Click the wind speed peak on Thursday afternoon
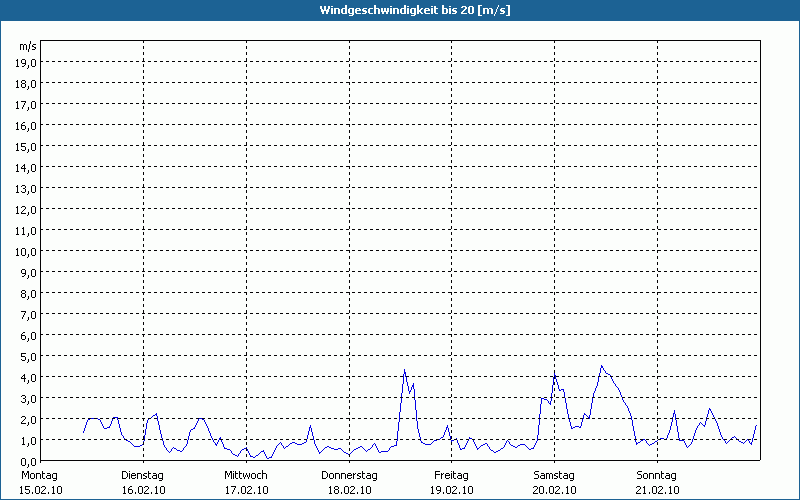 tap(405, 370)
